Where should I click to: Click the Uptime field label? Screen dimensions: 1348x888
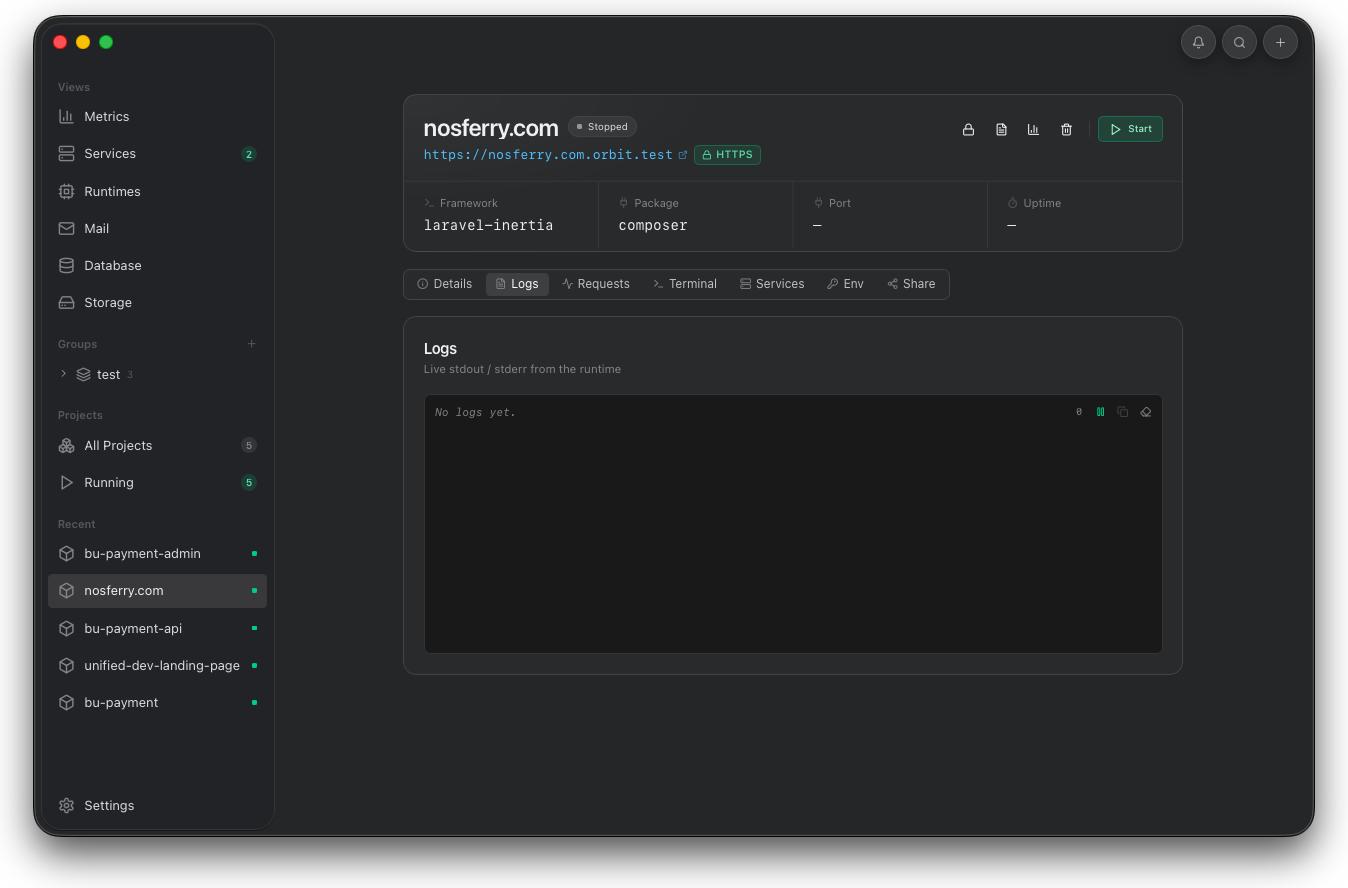coord(1042,203)
